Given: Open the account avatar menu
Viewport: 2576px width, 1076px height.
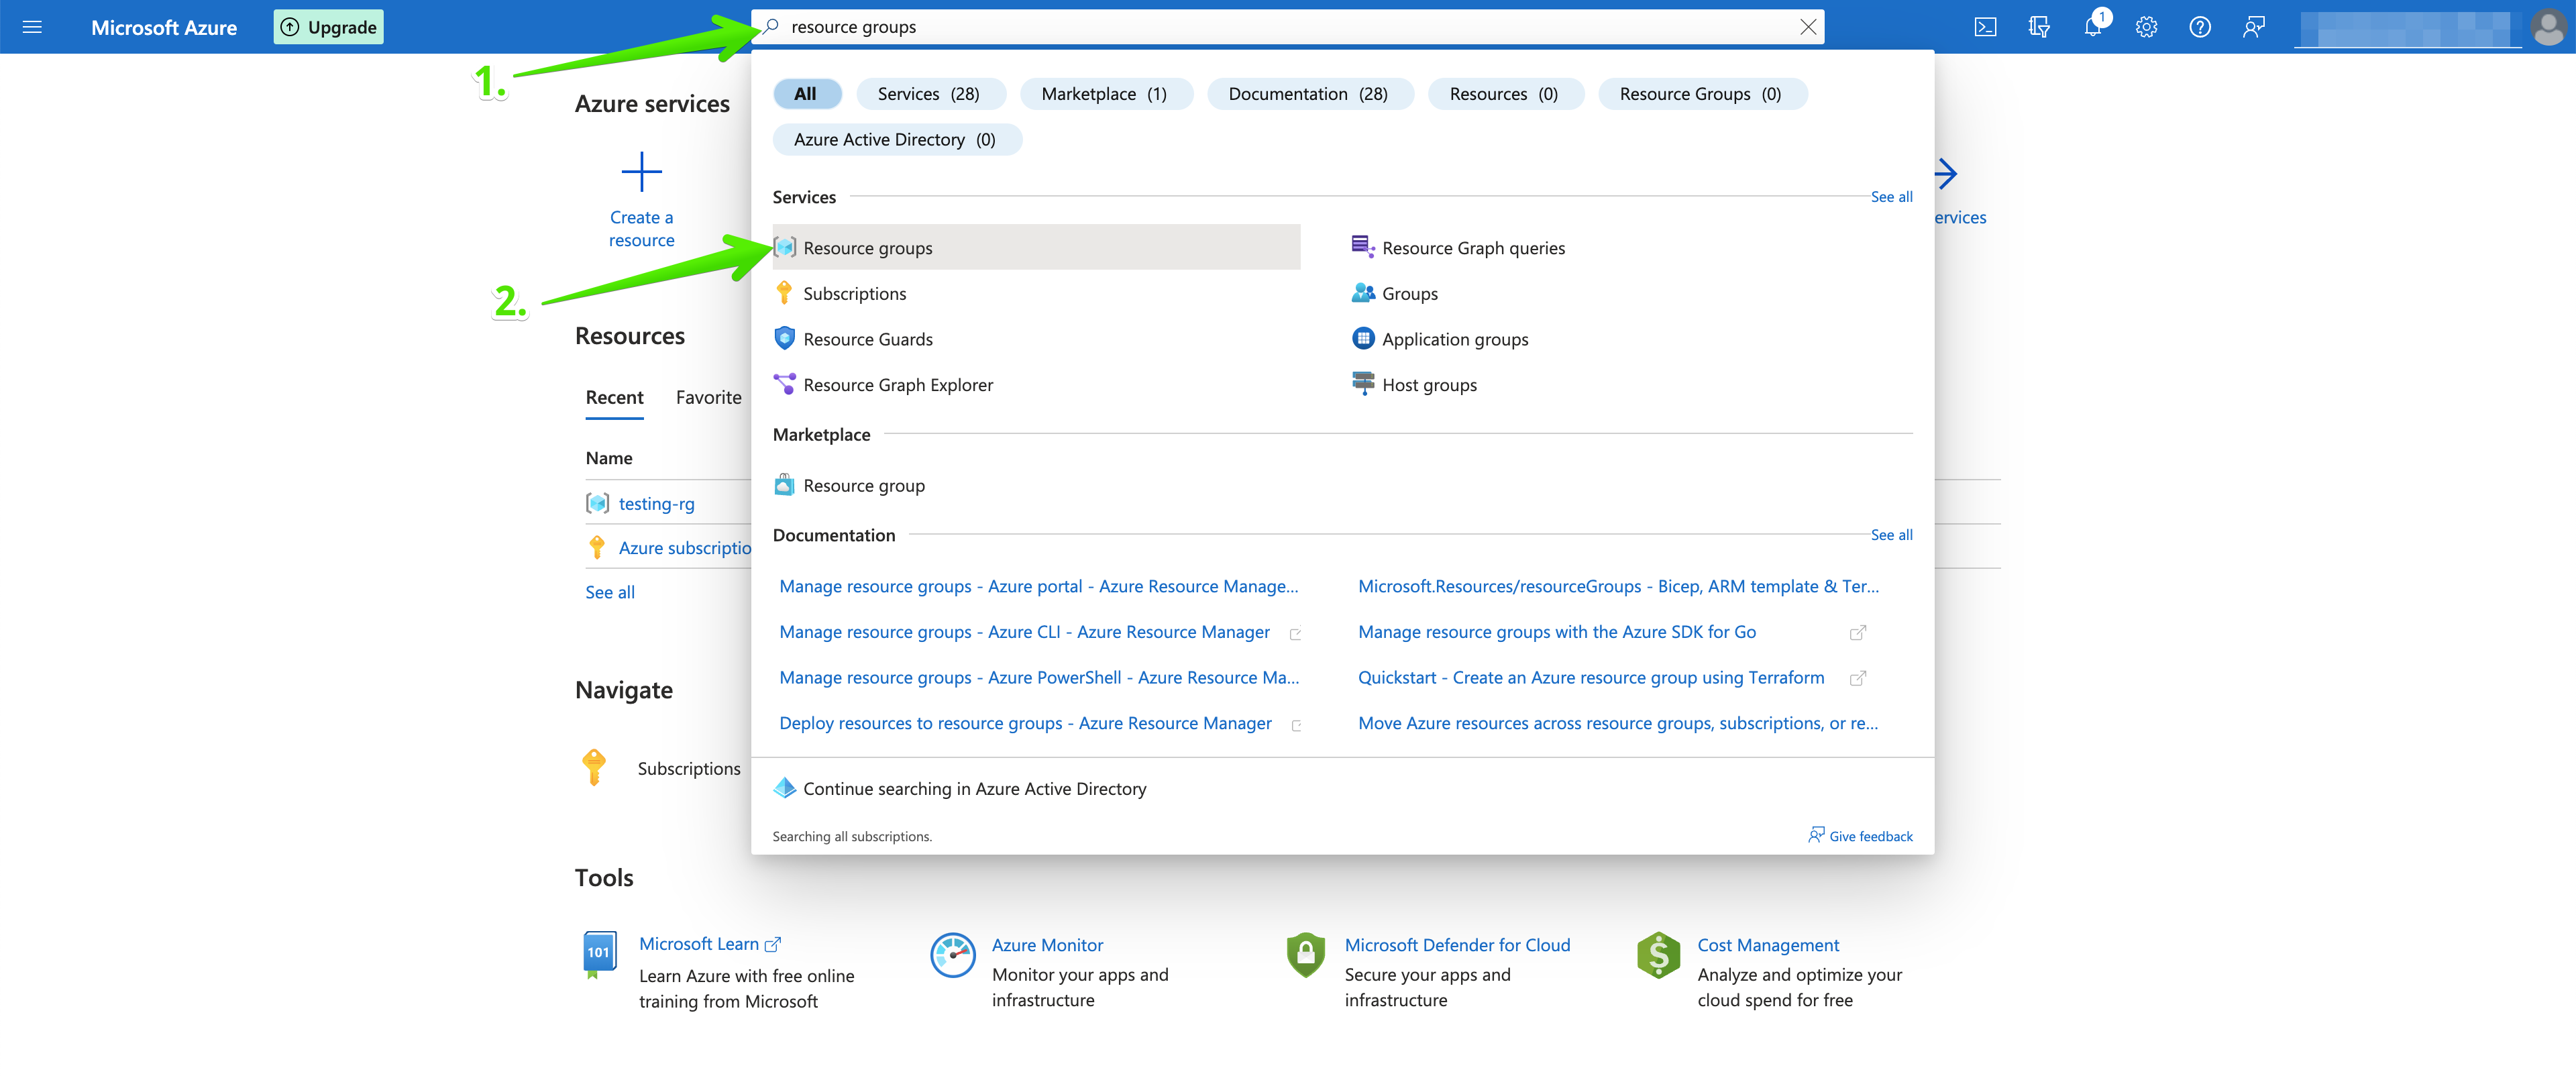Looking at the screenshot, I should (2547, 27).
